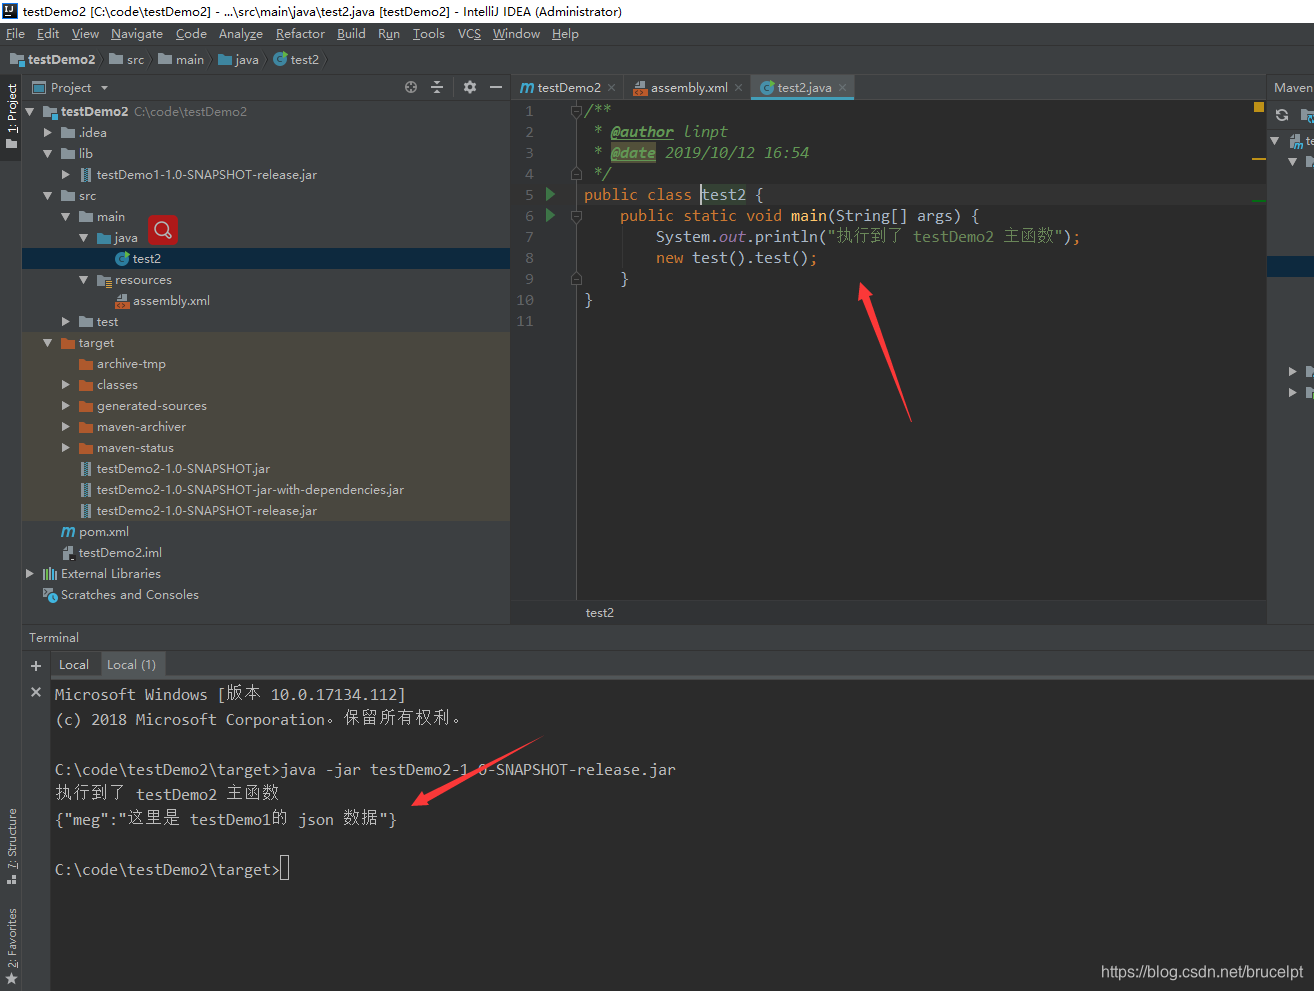Add new terminal session with plus icon
The width and height of the screenshot is (1314, 991).
tap(36, 665)
